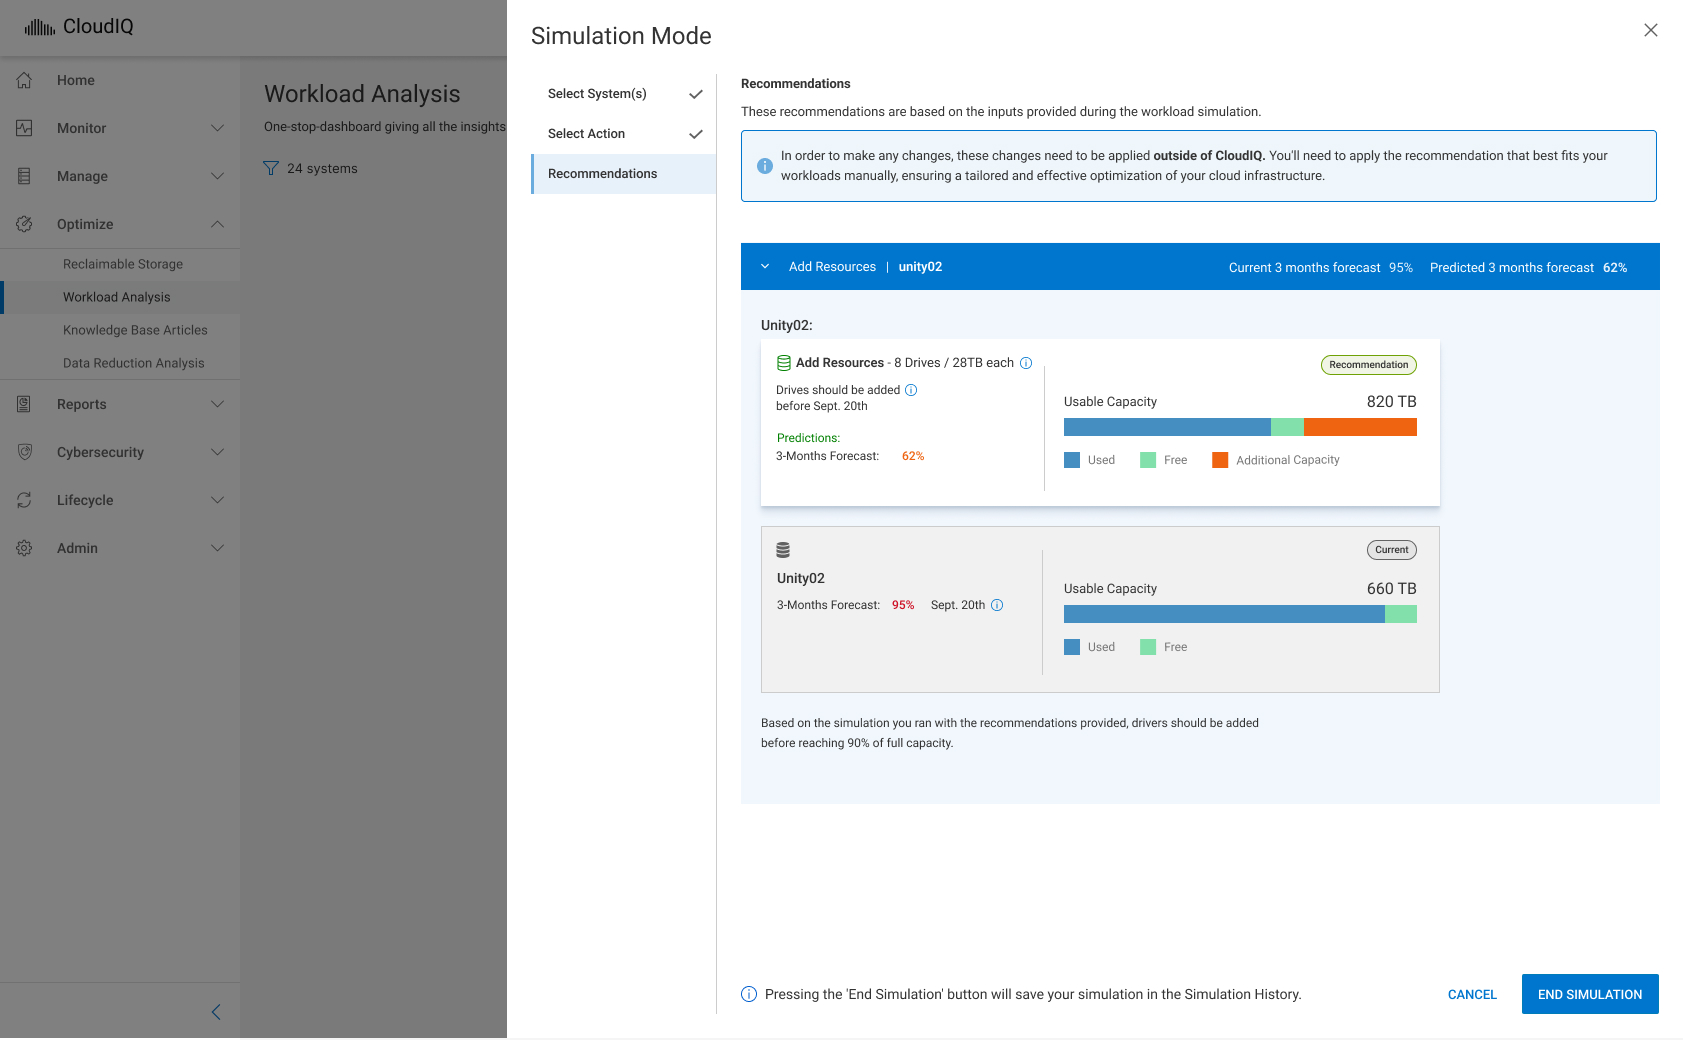Click the Admin gear icon
This screenshot has height=1040, width=1683.
tap(25, 548)
